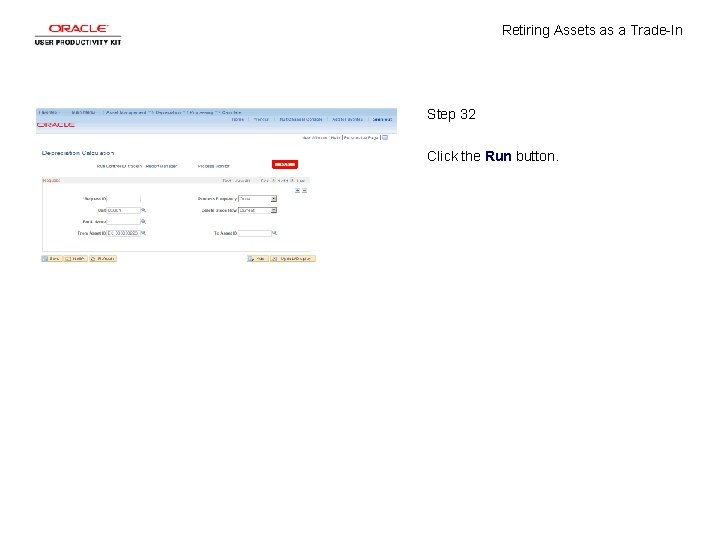Open lookup for From Asset ID
The height and width of the screenshot is (540, 720).
pos(143,233)
